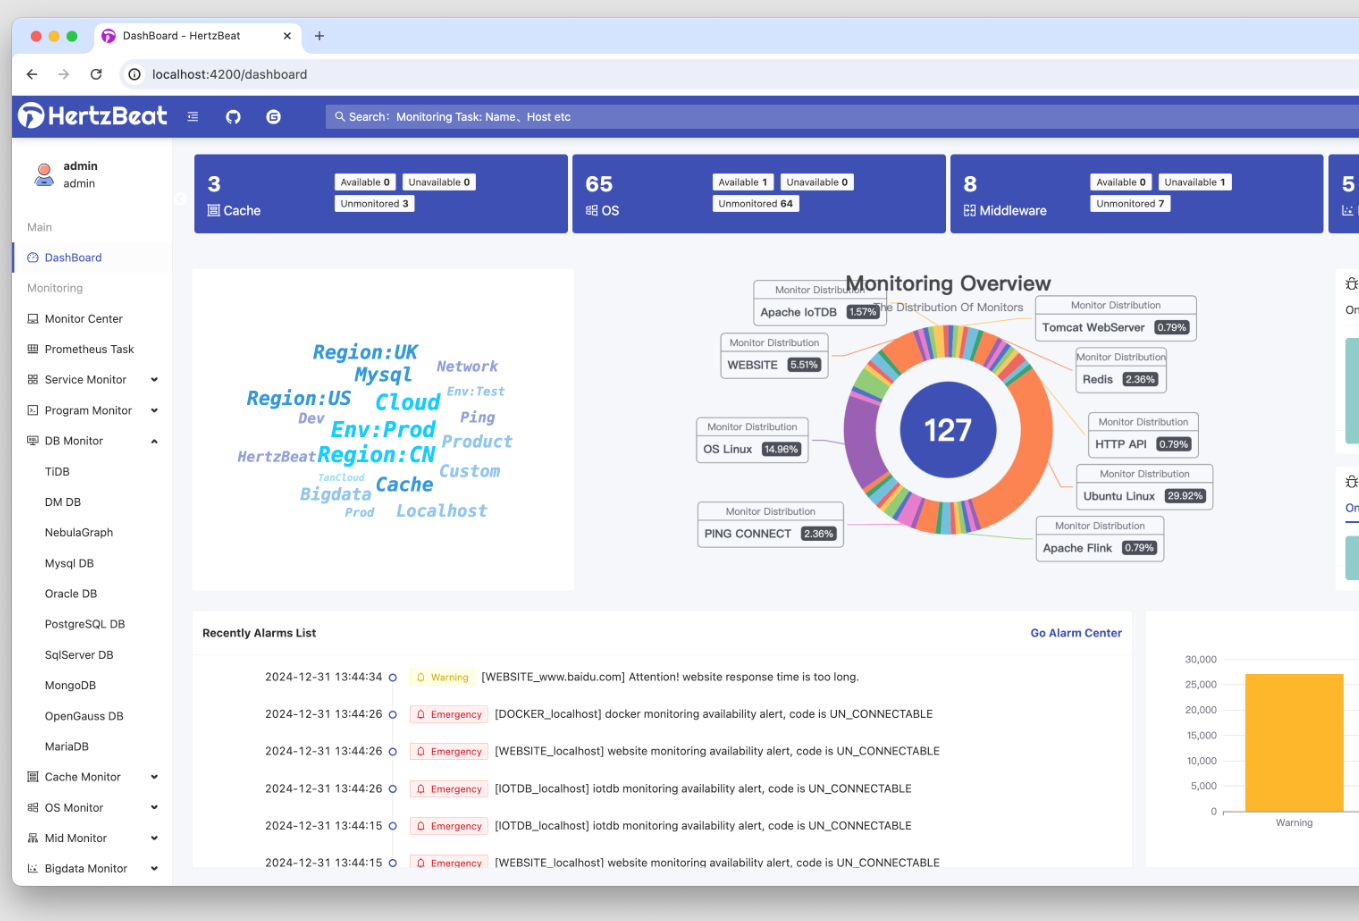Open Monitor Center from sidebar
The height and width of the screenshot is (921, 1359).
(83, 319)
